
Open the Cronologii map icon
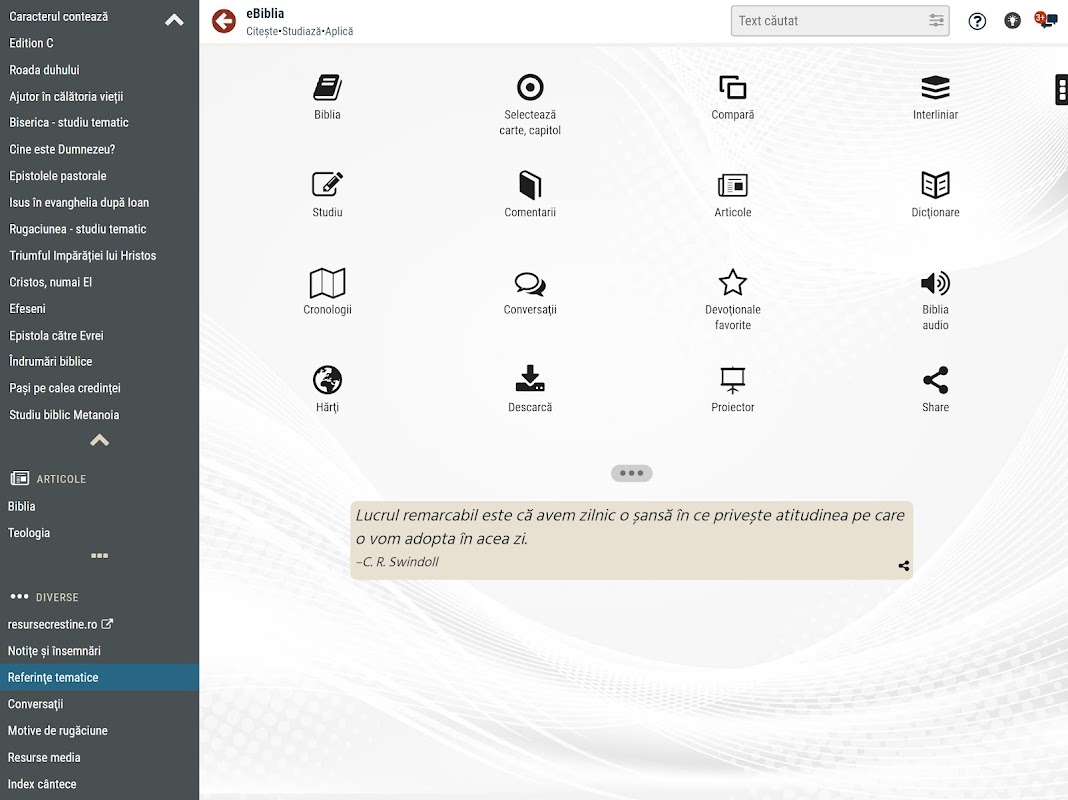tap(327, 283)
